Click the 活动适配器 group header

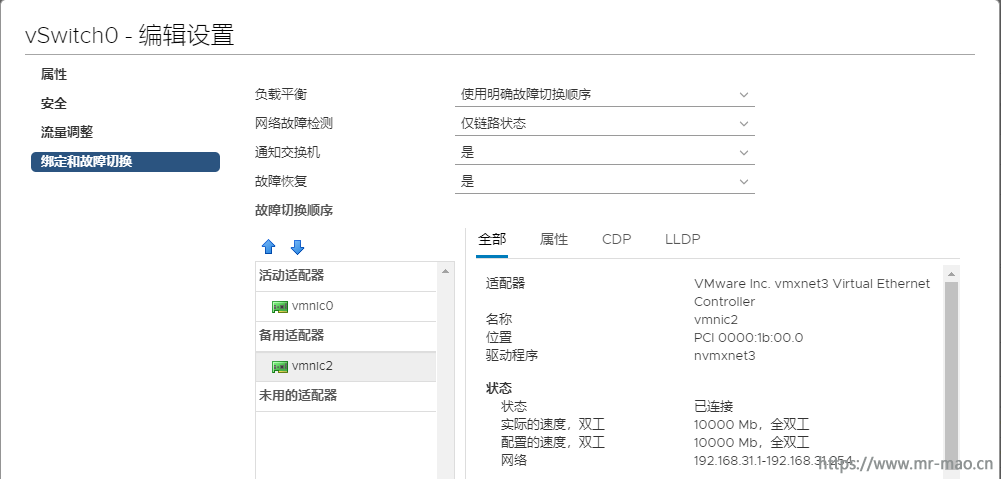click(346, 277)
